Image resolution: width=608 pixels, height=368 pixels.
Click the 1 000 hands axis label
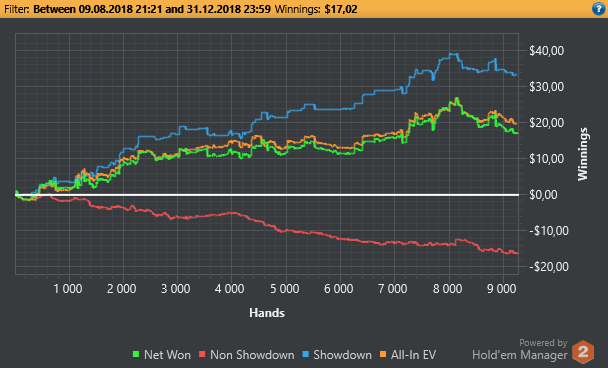68,289
